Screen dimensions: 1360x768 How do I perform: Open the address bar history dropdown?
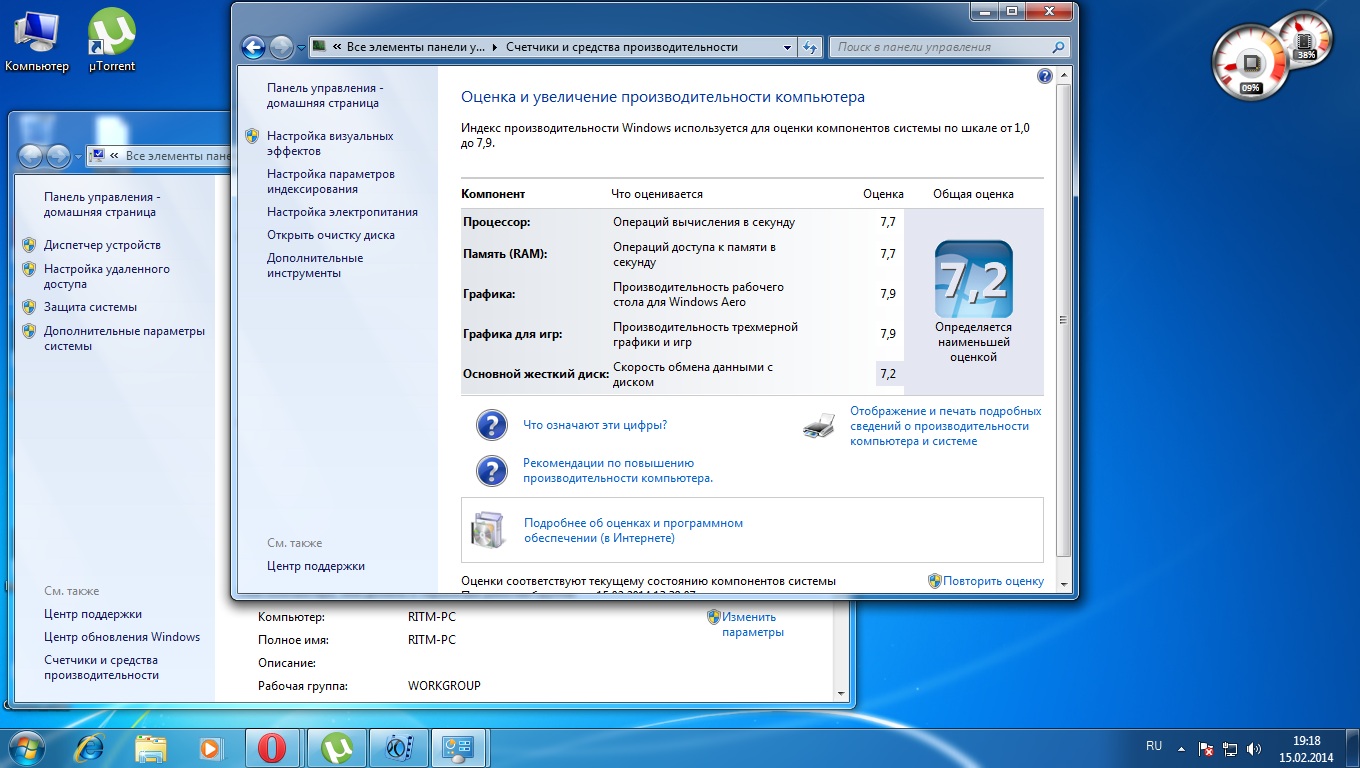pyautogui.click(x=787, y=47)
